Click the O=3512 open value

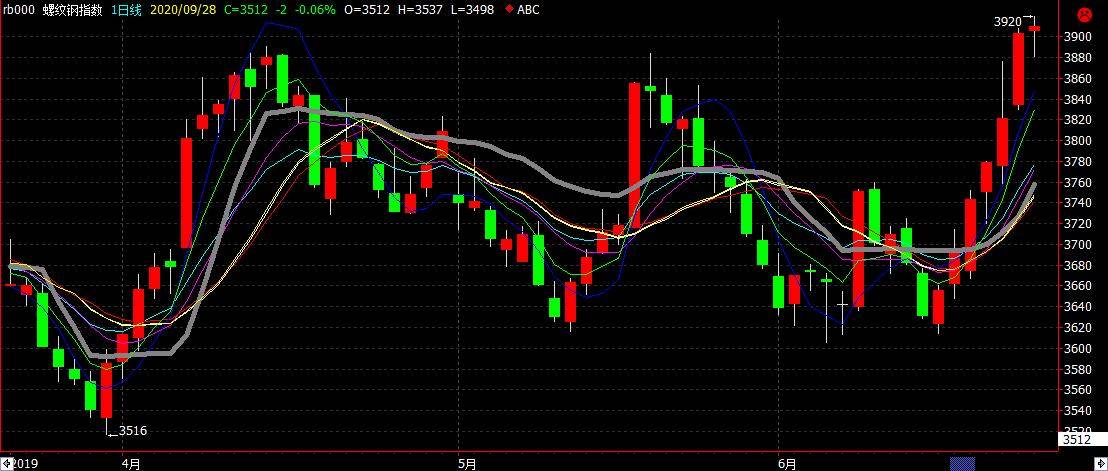click(369, 10)
